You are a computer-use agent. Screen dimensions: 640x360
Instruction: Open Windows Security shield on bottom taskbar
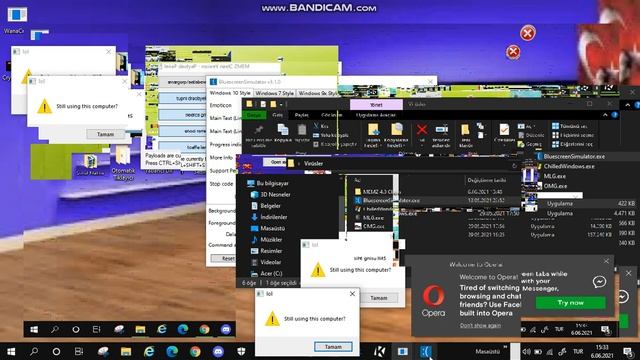242,351
